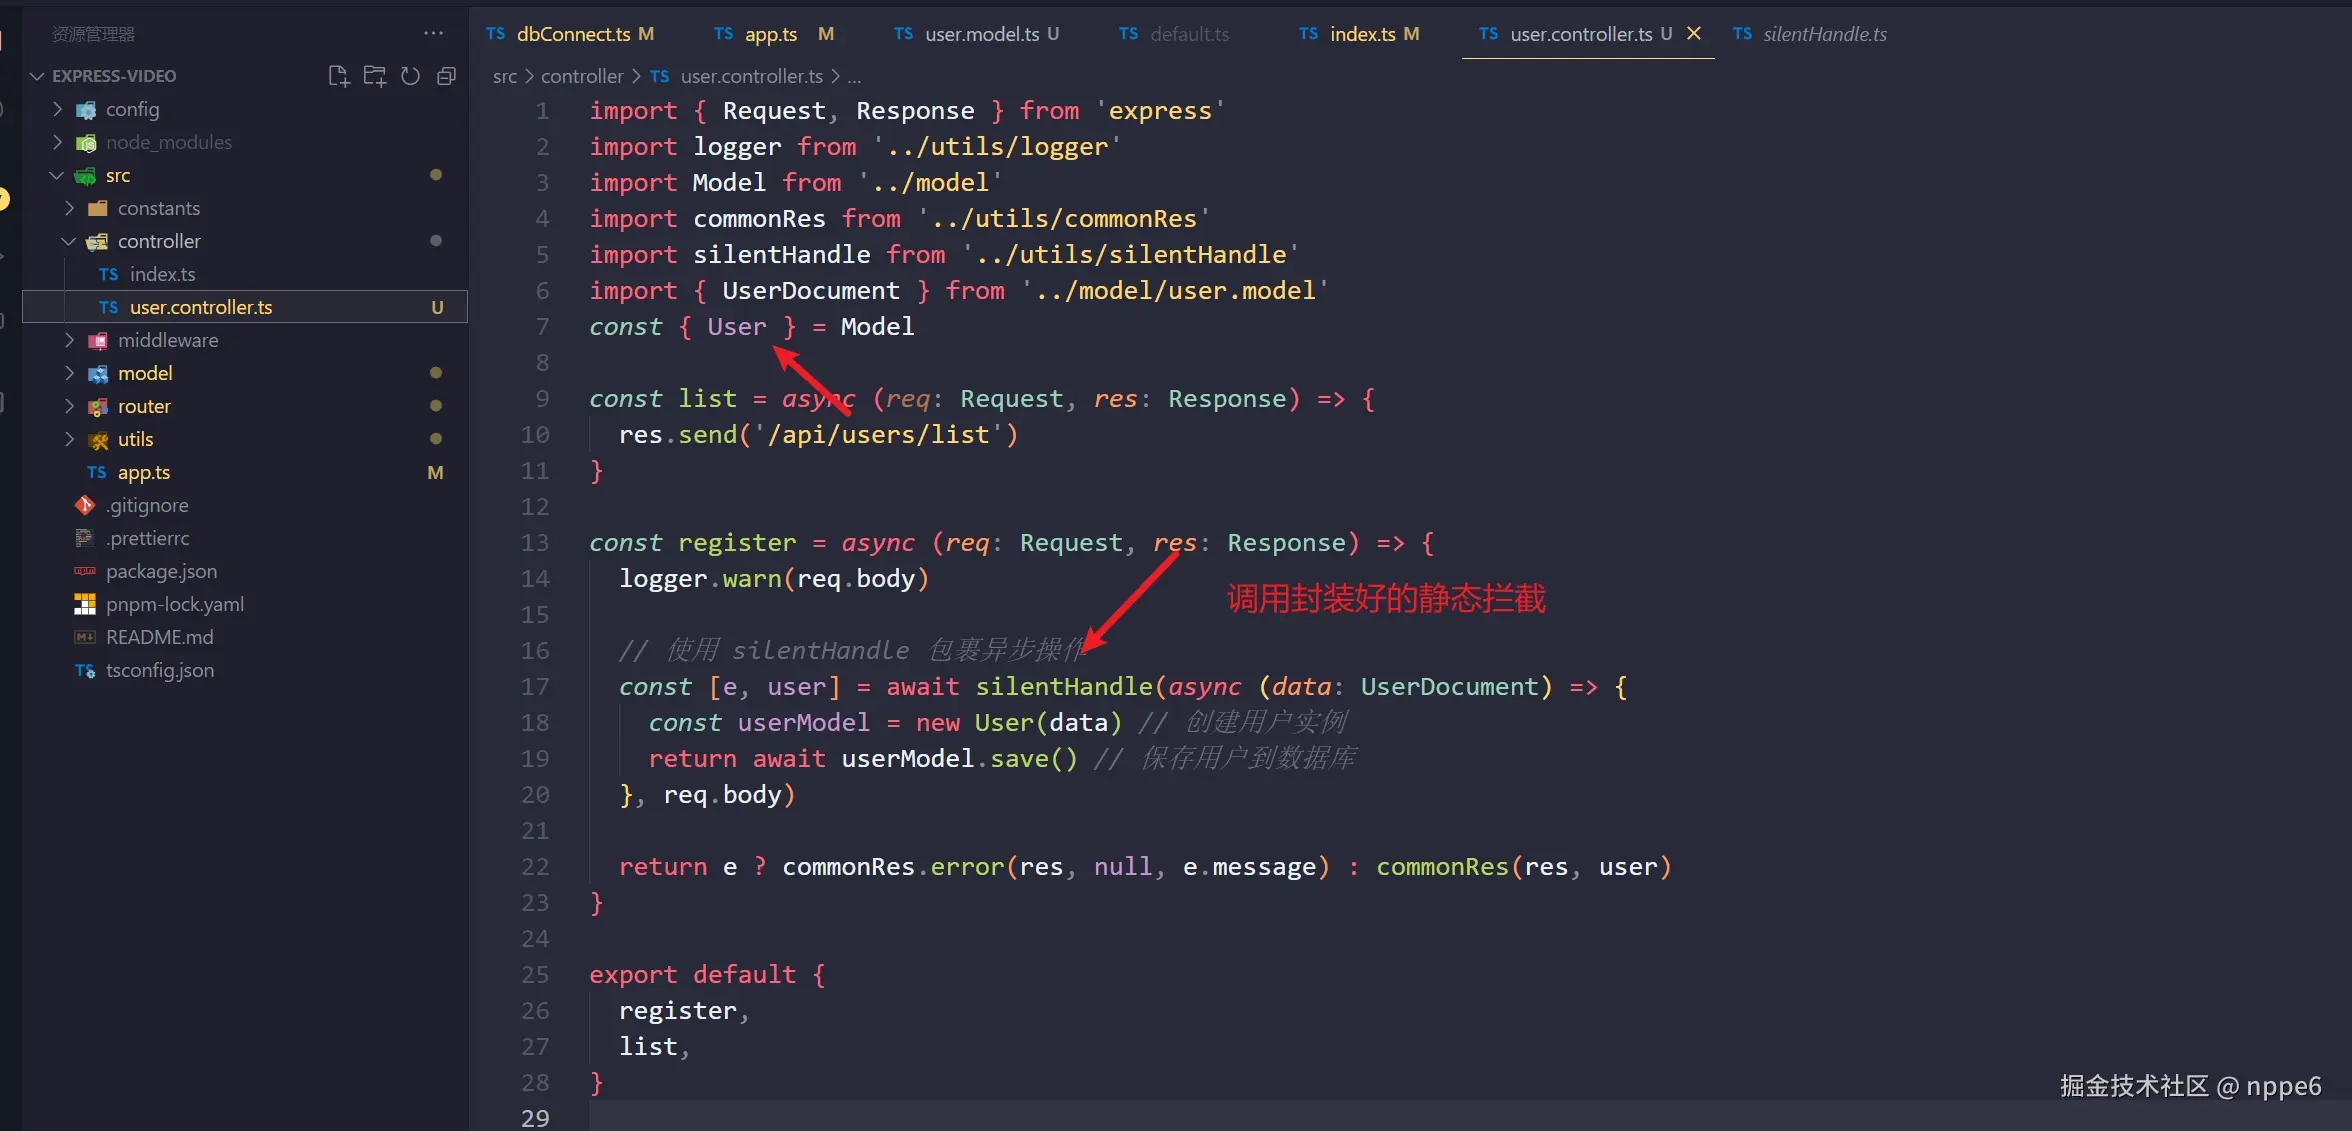Click the New Folder icon in explorer header

click(374, 76)
